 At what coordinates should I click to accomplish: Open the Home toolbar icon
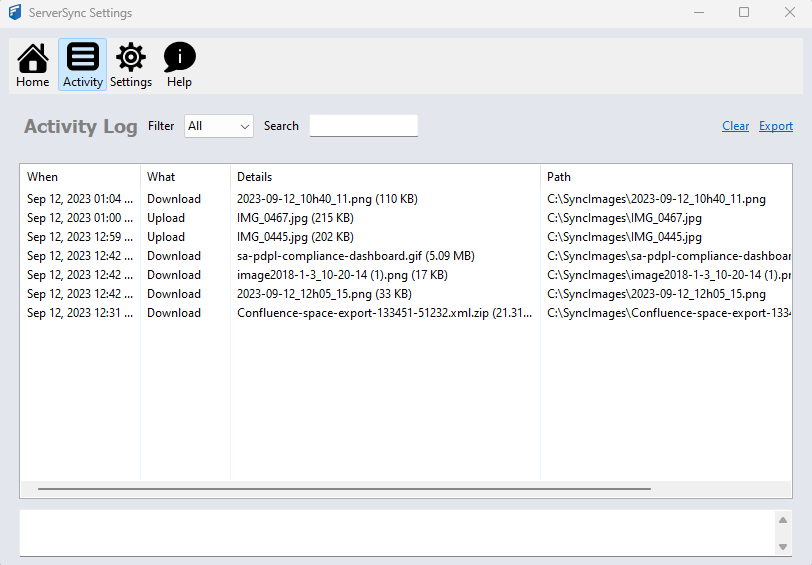coord(32,65)
